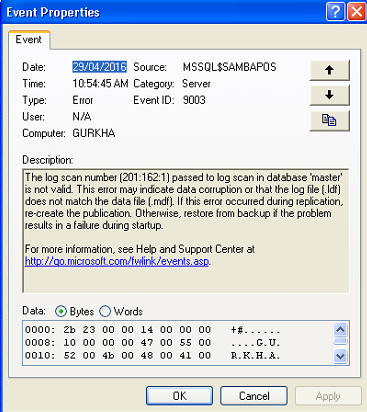Click the Cancel button

pyautogui.click(x=254, y=396)
